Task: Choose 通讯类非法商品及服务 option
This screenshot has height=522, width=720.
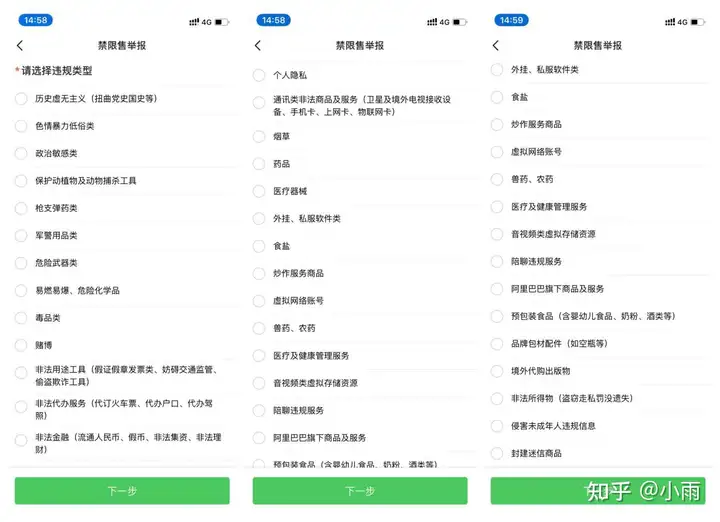Action: pos(259,102)
